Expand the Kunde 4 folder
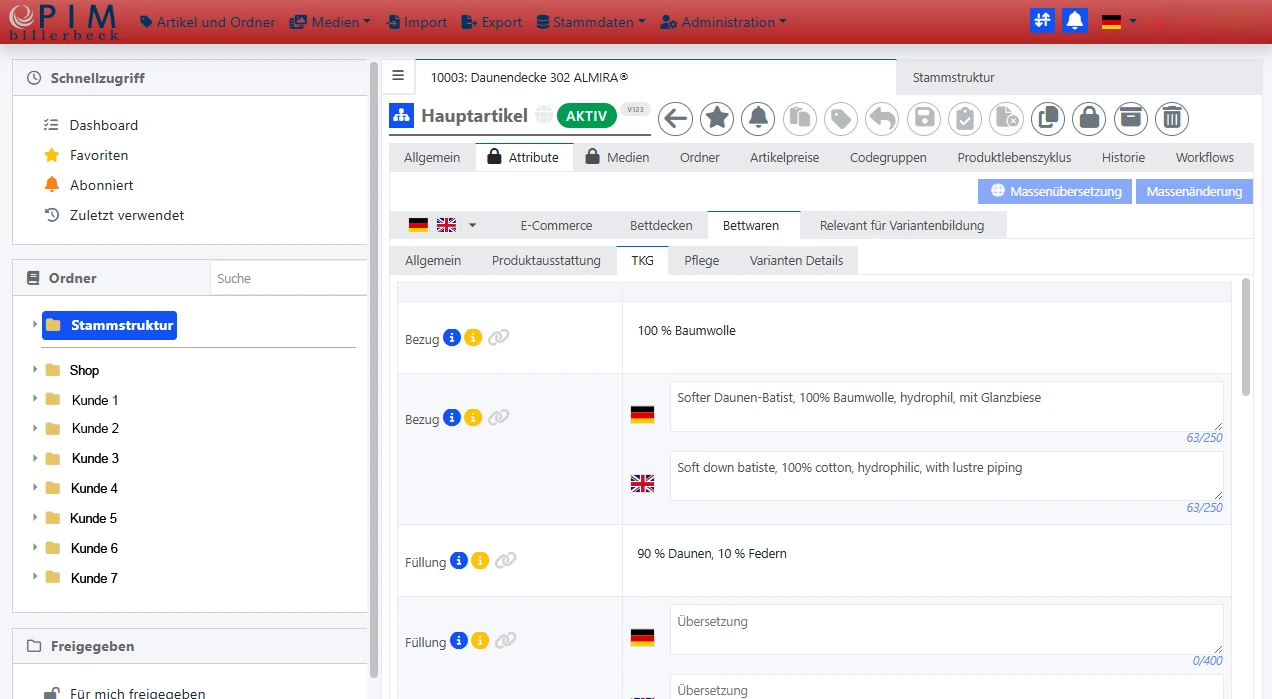This screenshot has width=1272, height=699. [34, 488]
